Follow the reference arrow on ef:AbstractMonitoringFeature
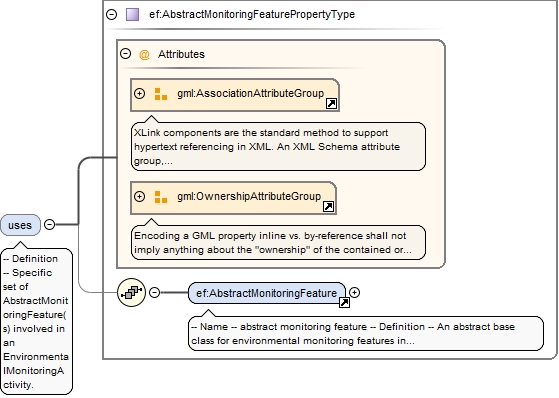This screenshot has height=398, width=559. coord(344,303)
